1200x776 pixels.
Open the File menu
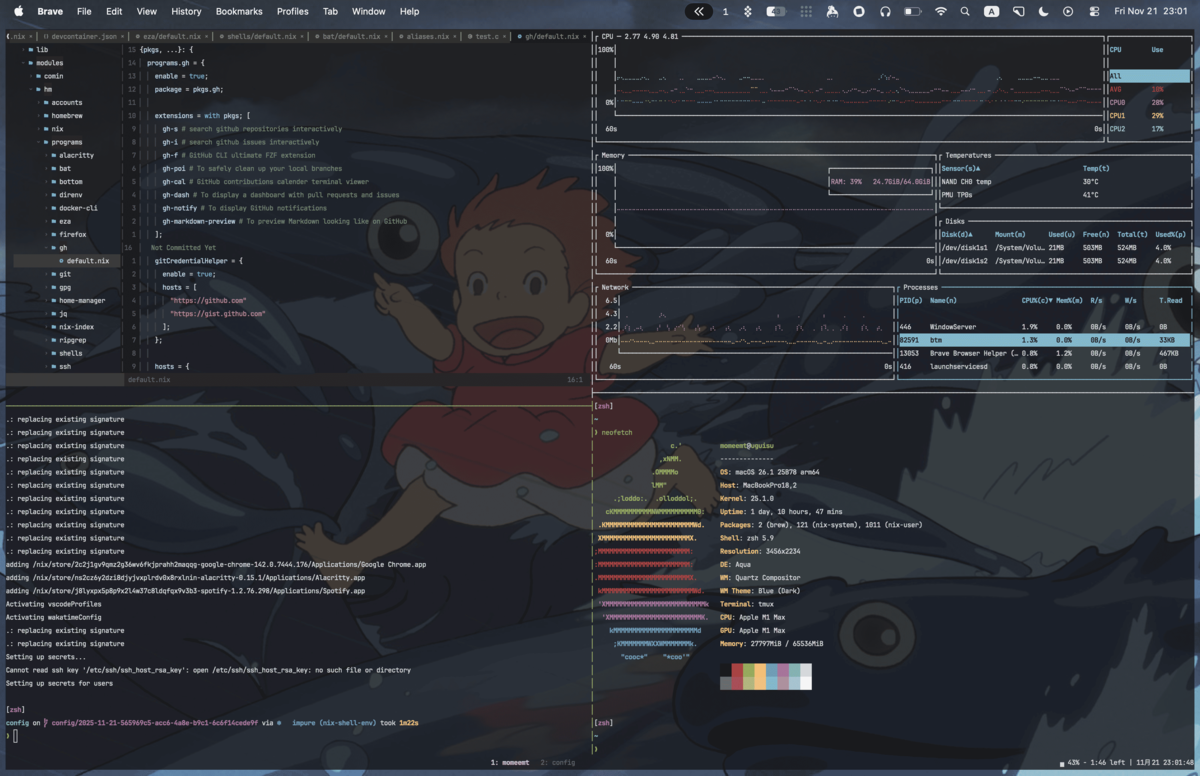pyautogui.click(x=84, y=11)
